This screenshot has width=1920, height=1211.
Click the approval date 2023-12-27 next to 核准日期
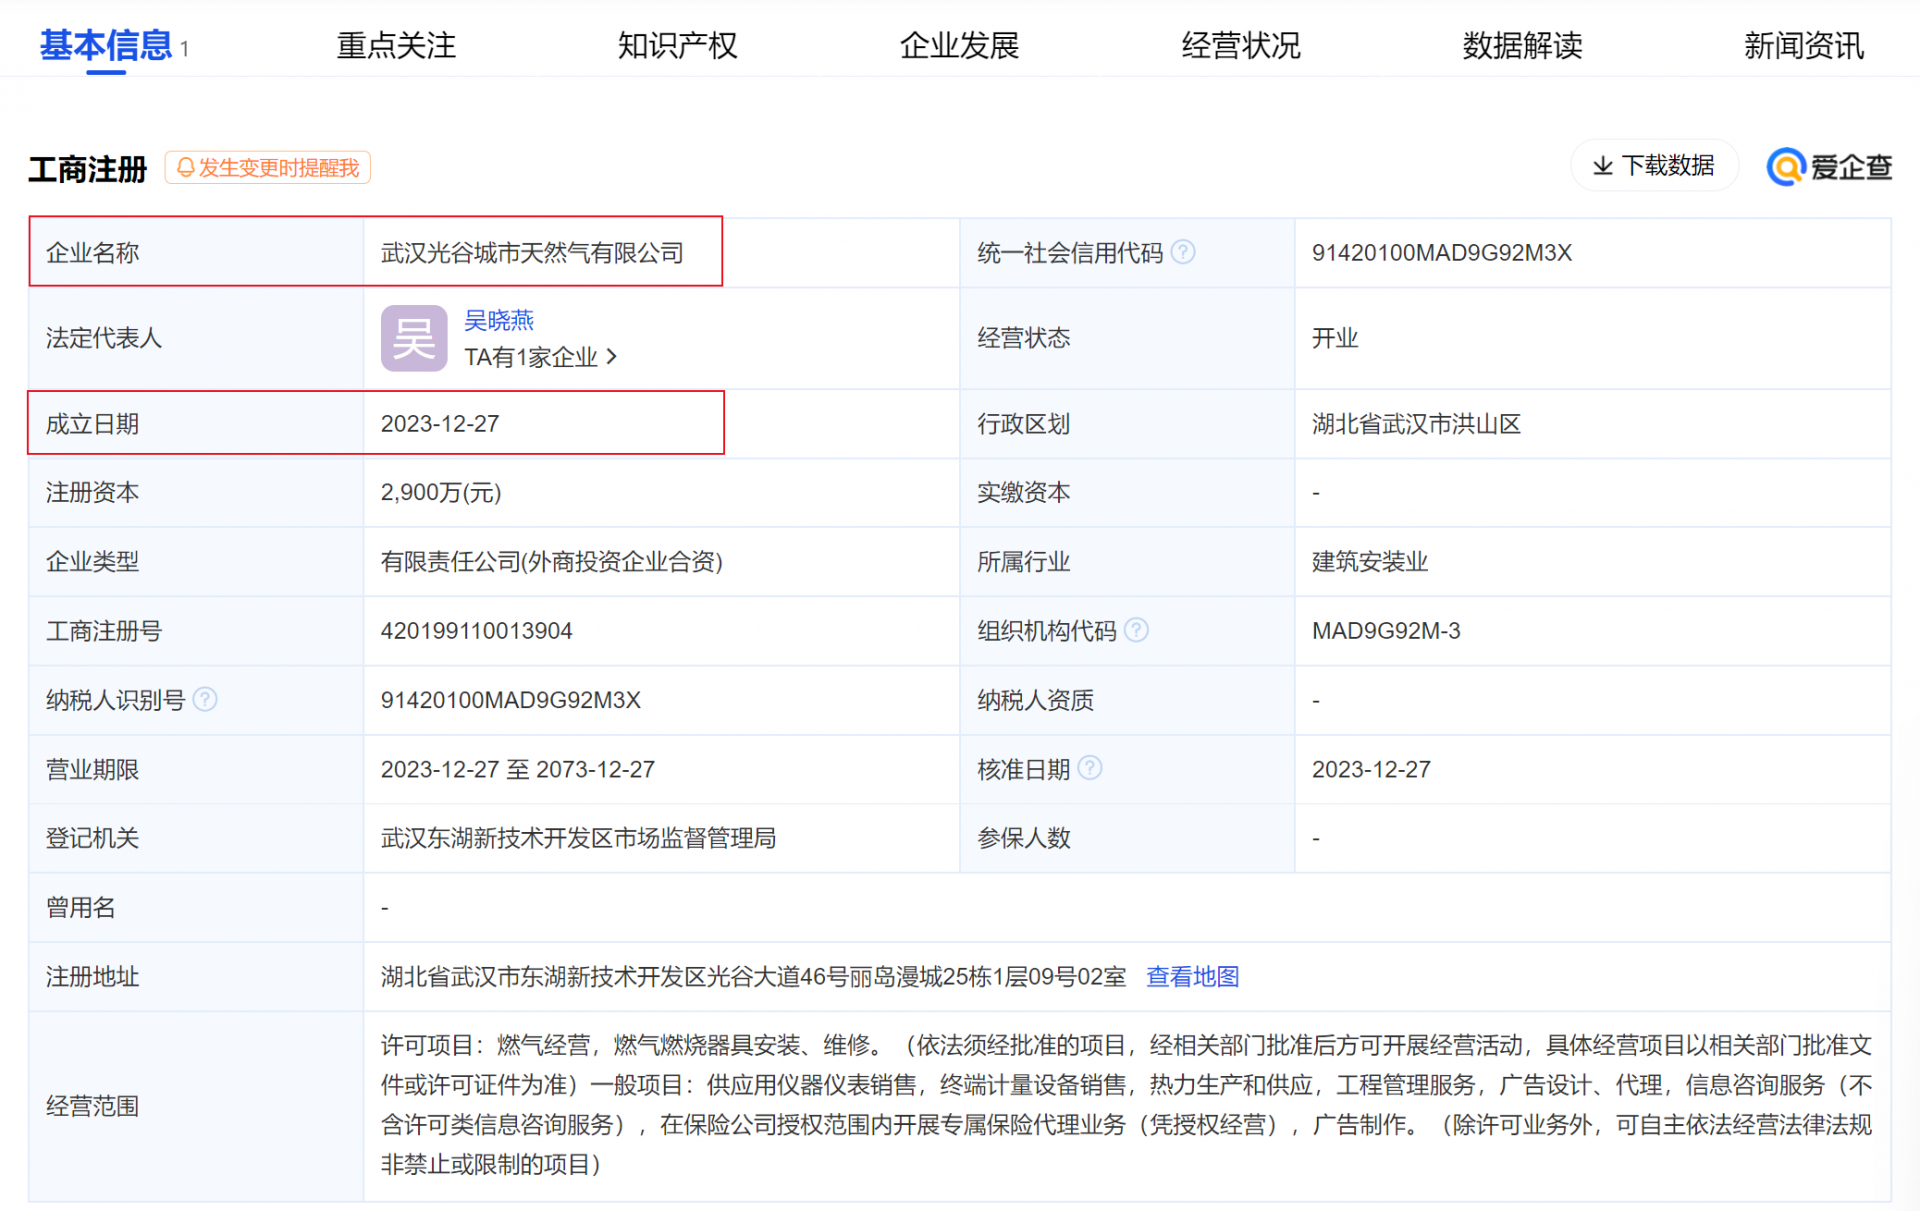pos(1371,769)
